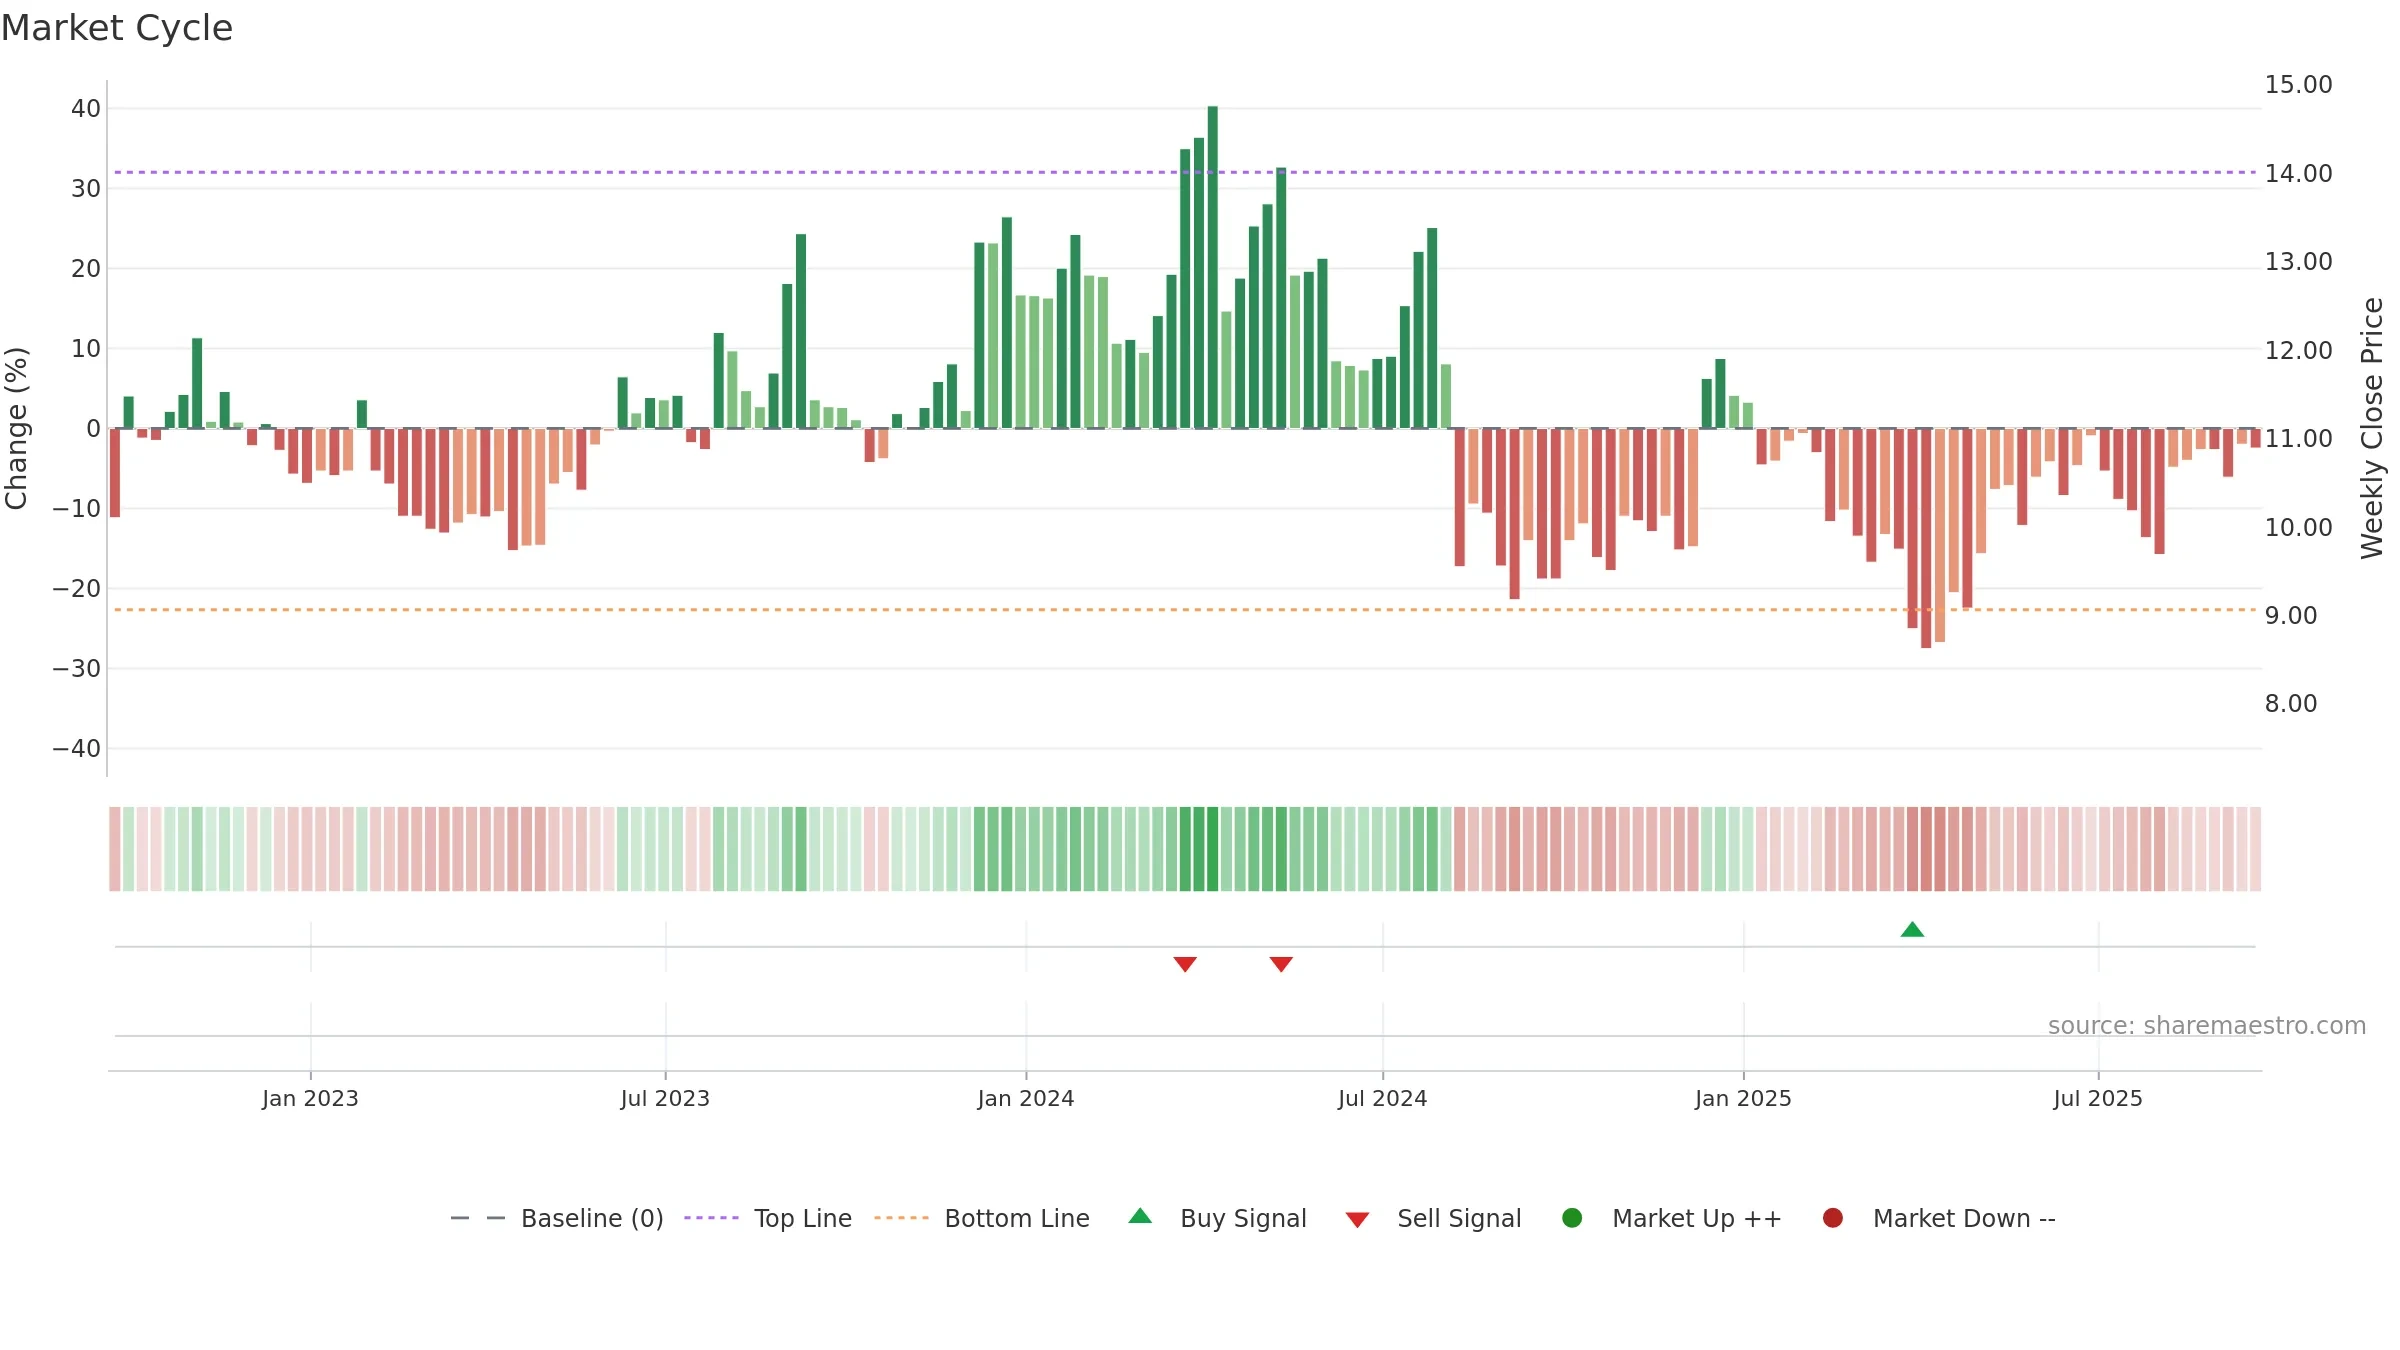Click the green Buy Signal triangle marker on chart
The width and height of the screenshot is (2400, 1350).
click(x=1912, y=930)
